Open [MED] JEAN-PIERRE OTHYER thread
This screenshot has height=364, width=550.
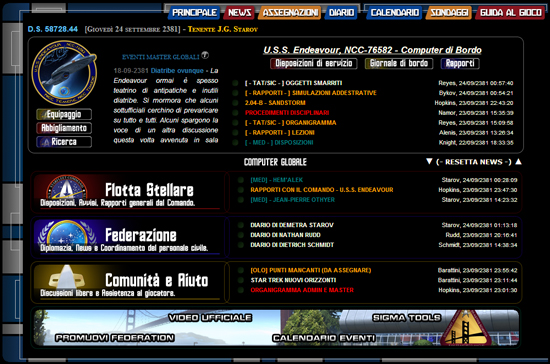click(x=293, y=200)
